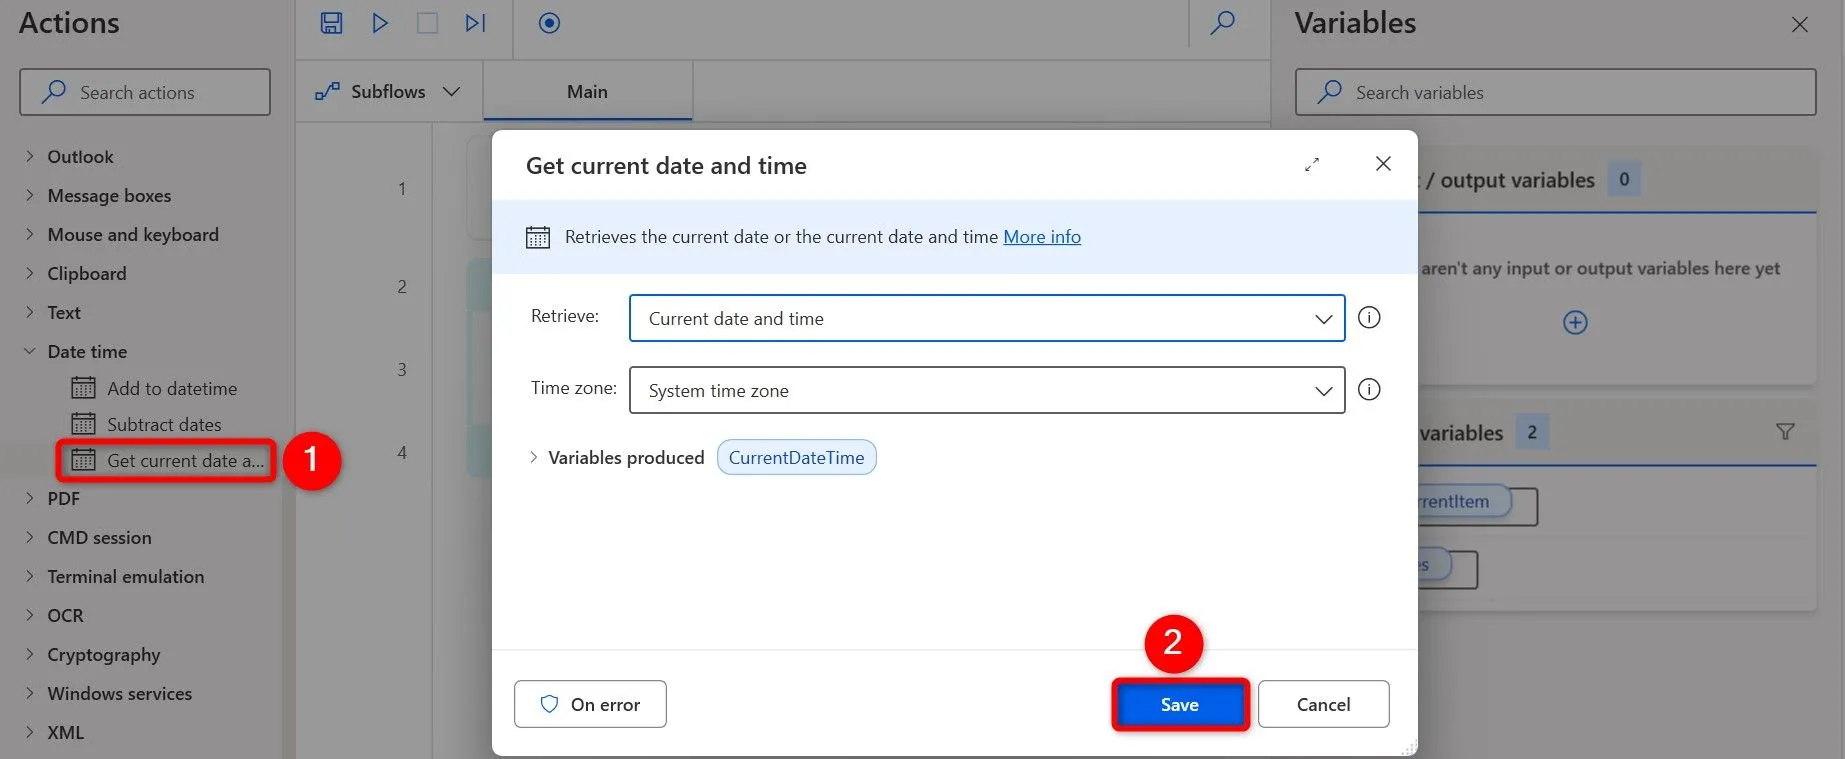Open the Time zone dropdown

tap(986, 391)
